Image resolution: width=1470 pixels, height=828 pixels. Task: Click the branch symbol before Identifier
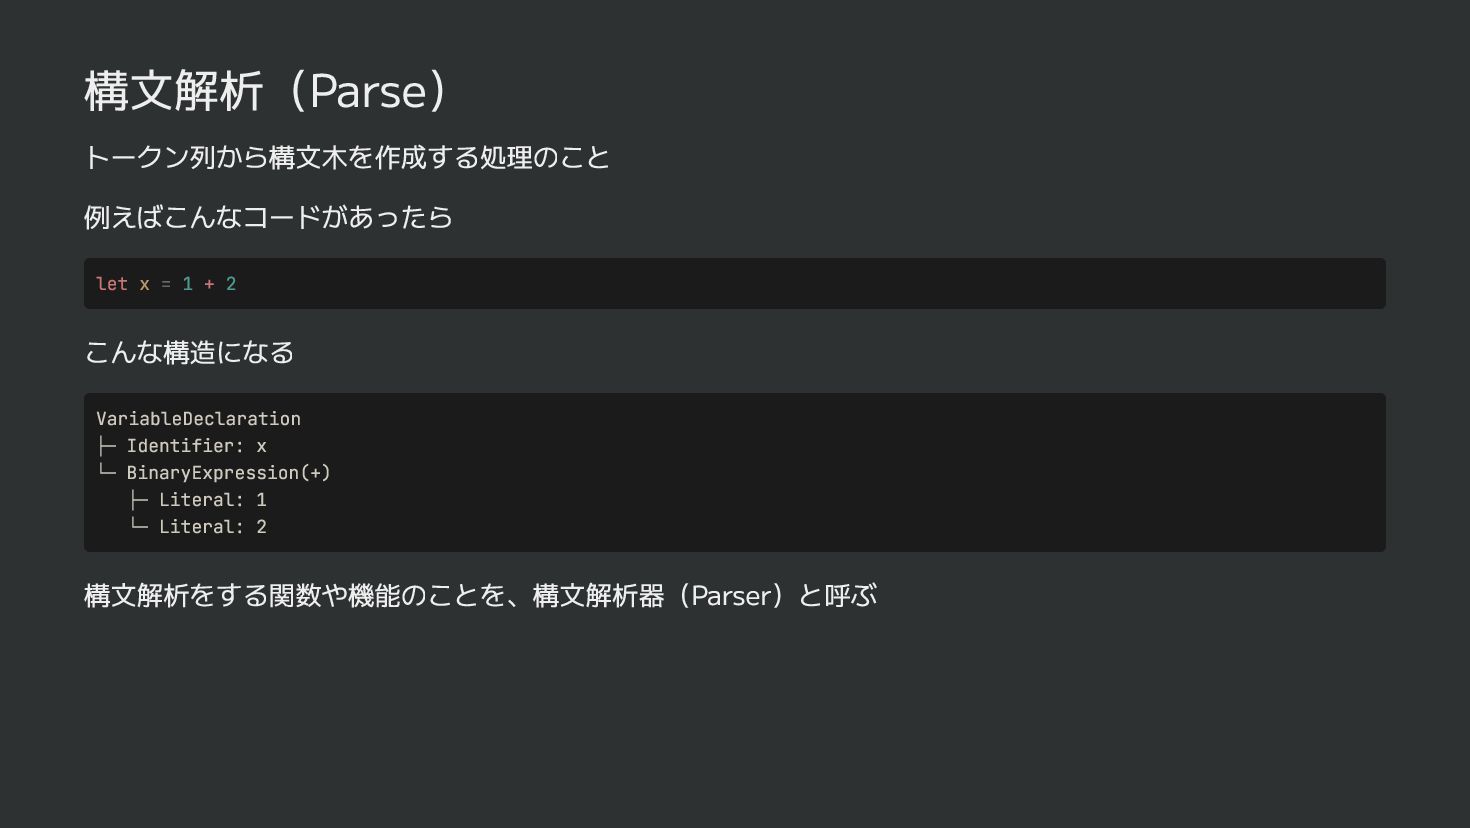click(x=106, y=446)
